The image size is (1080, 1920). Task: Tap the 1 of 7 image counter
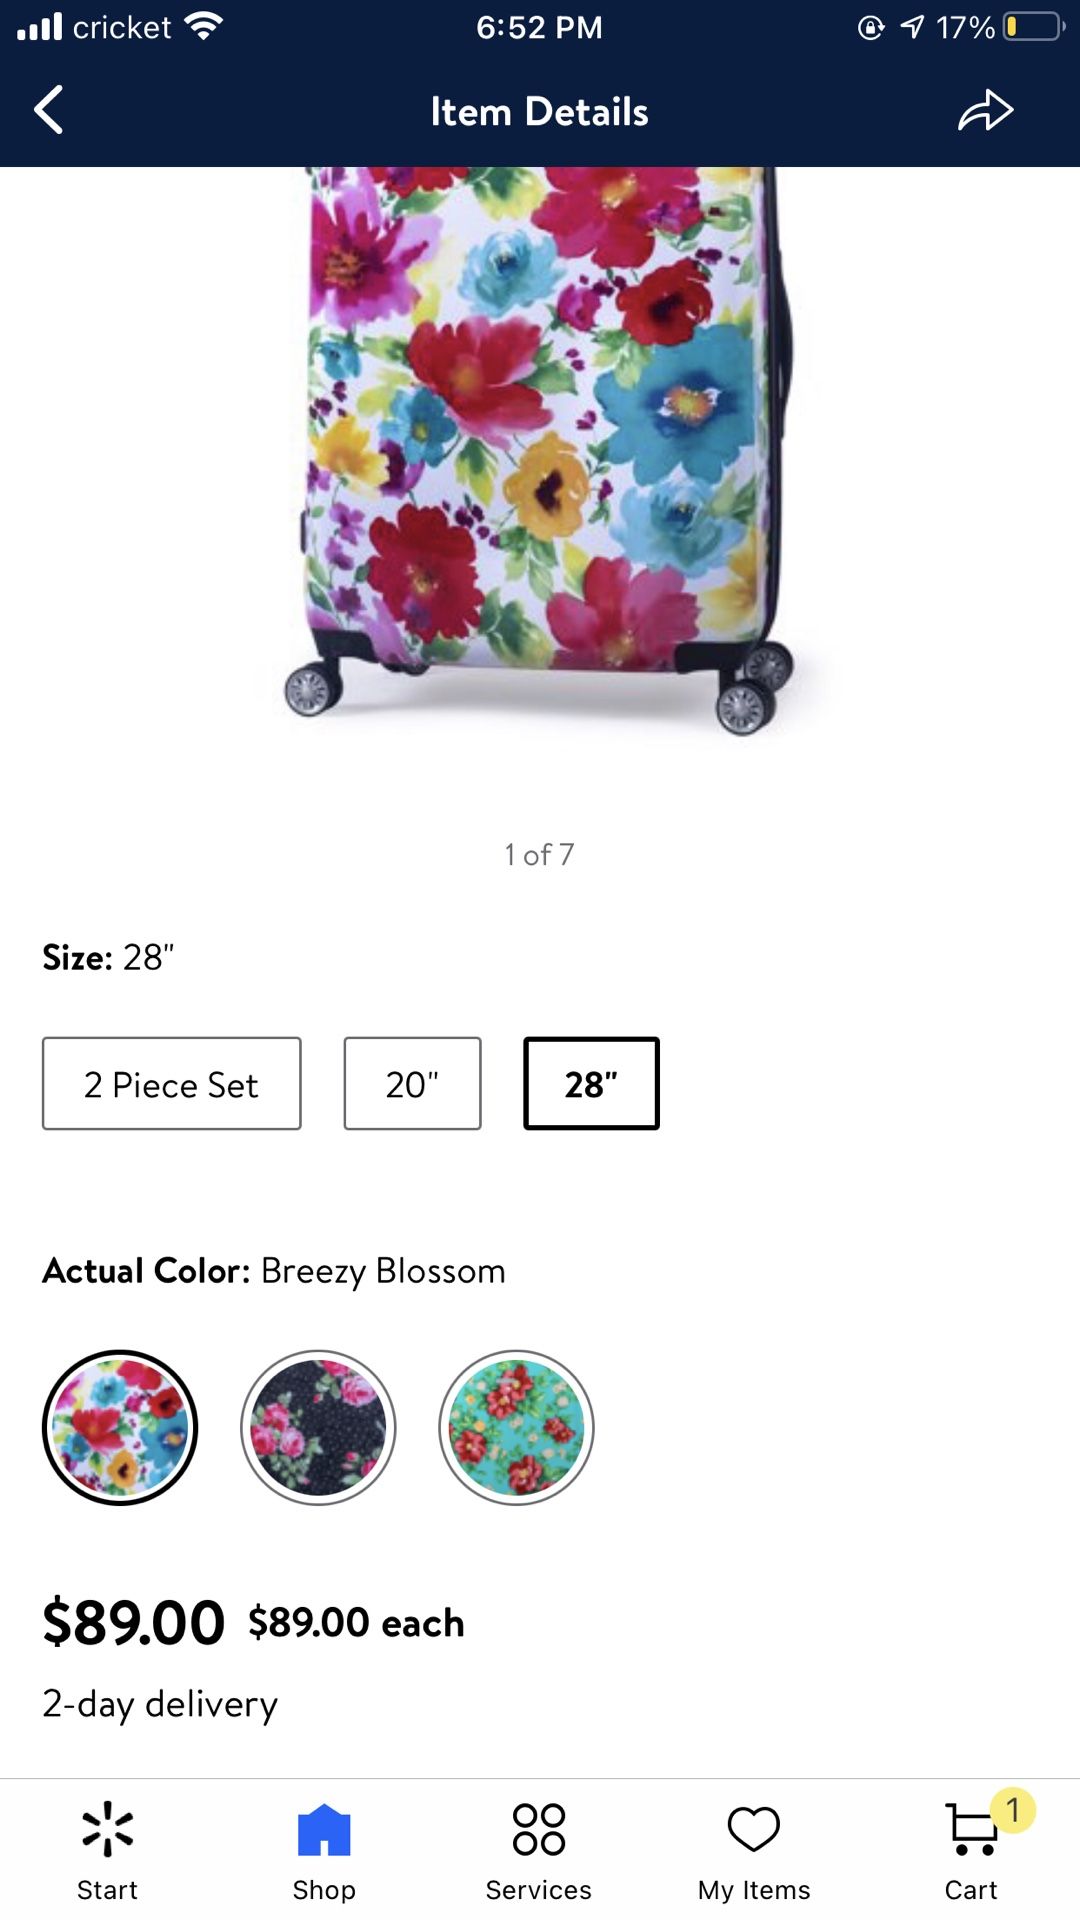[x=539, y=855]
